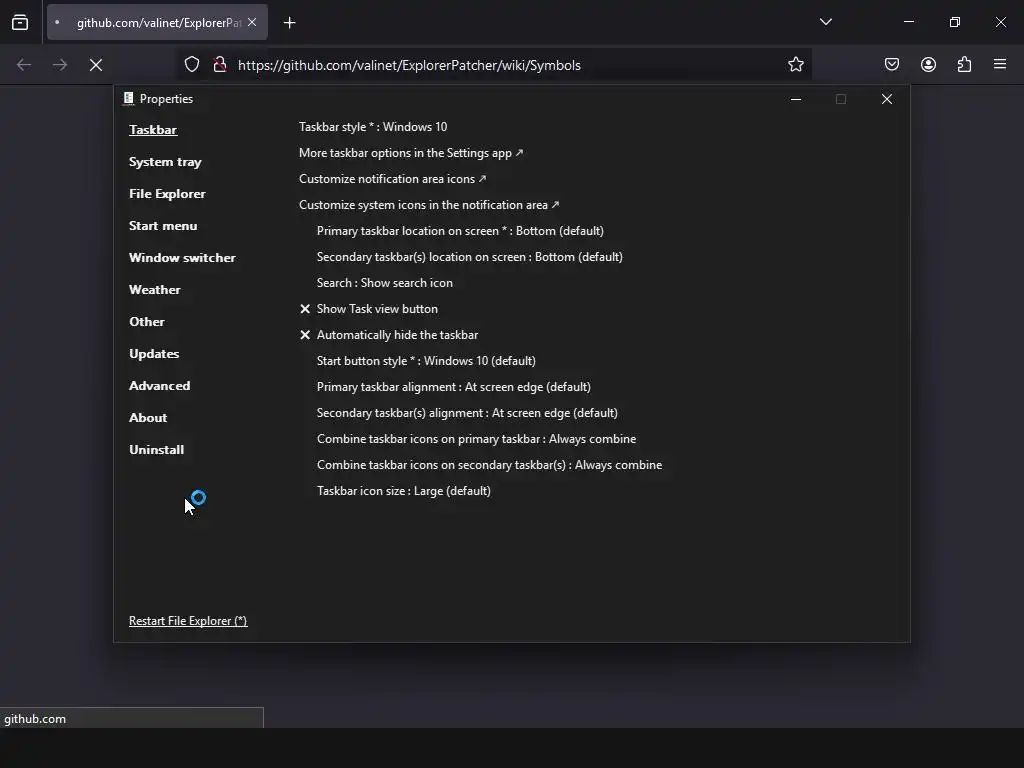Open a new browser tab
This screenshot has height=768, width=1024.
pos(289,23)
